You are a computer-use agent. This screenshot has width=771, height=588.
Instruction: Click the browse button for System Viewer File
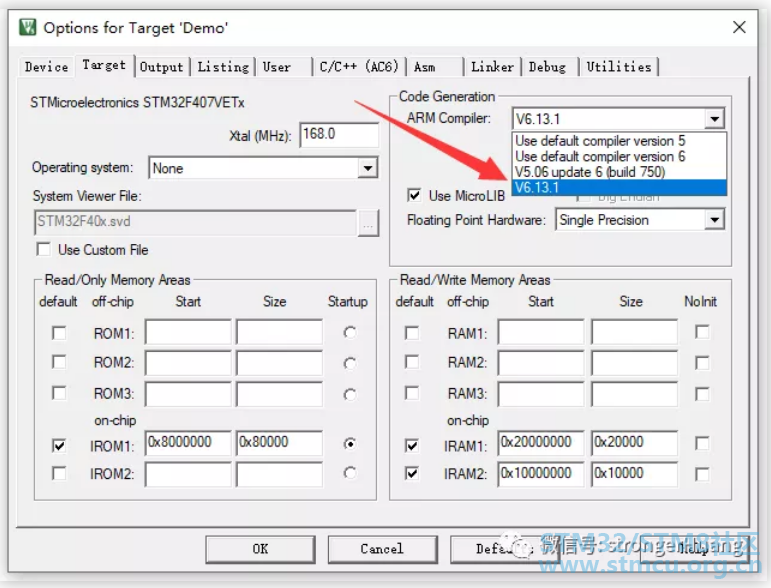pyautogui.click(x=368, y=223)
